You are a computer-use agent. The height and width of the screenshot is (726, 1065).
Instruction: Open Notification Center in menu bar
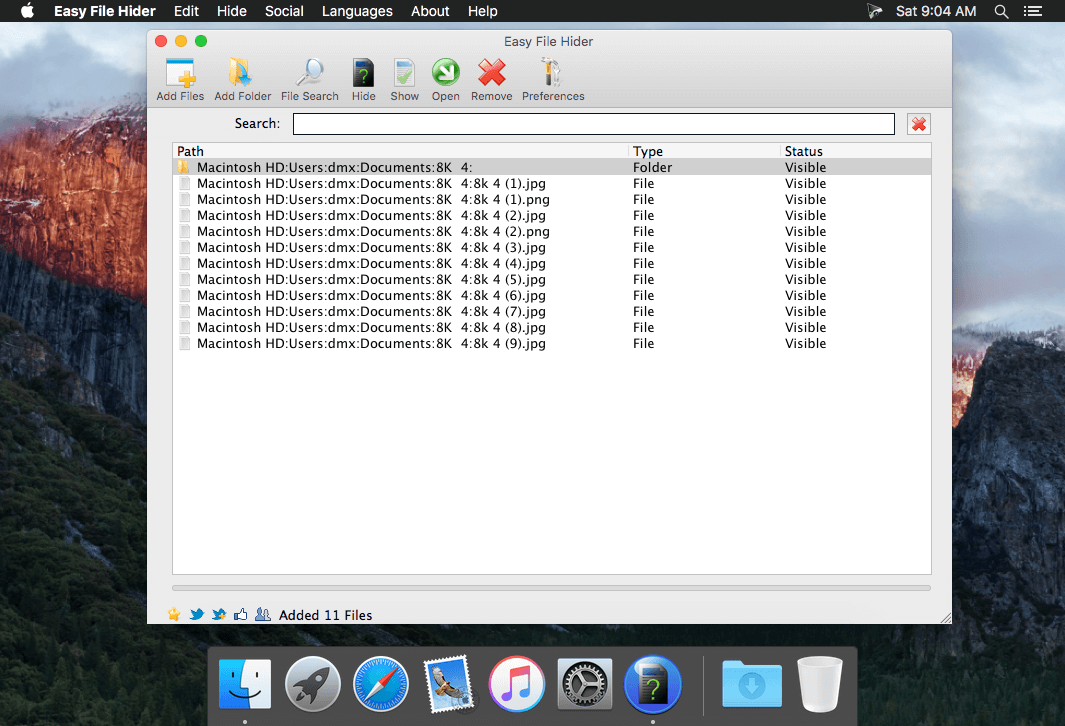pyautogui.click(x=1033, y=11)
